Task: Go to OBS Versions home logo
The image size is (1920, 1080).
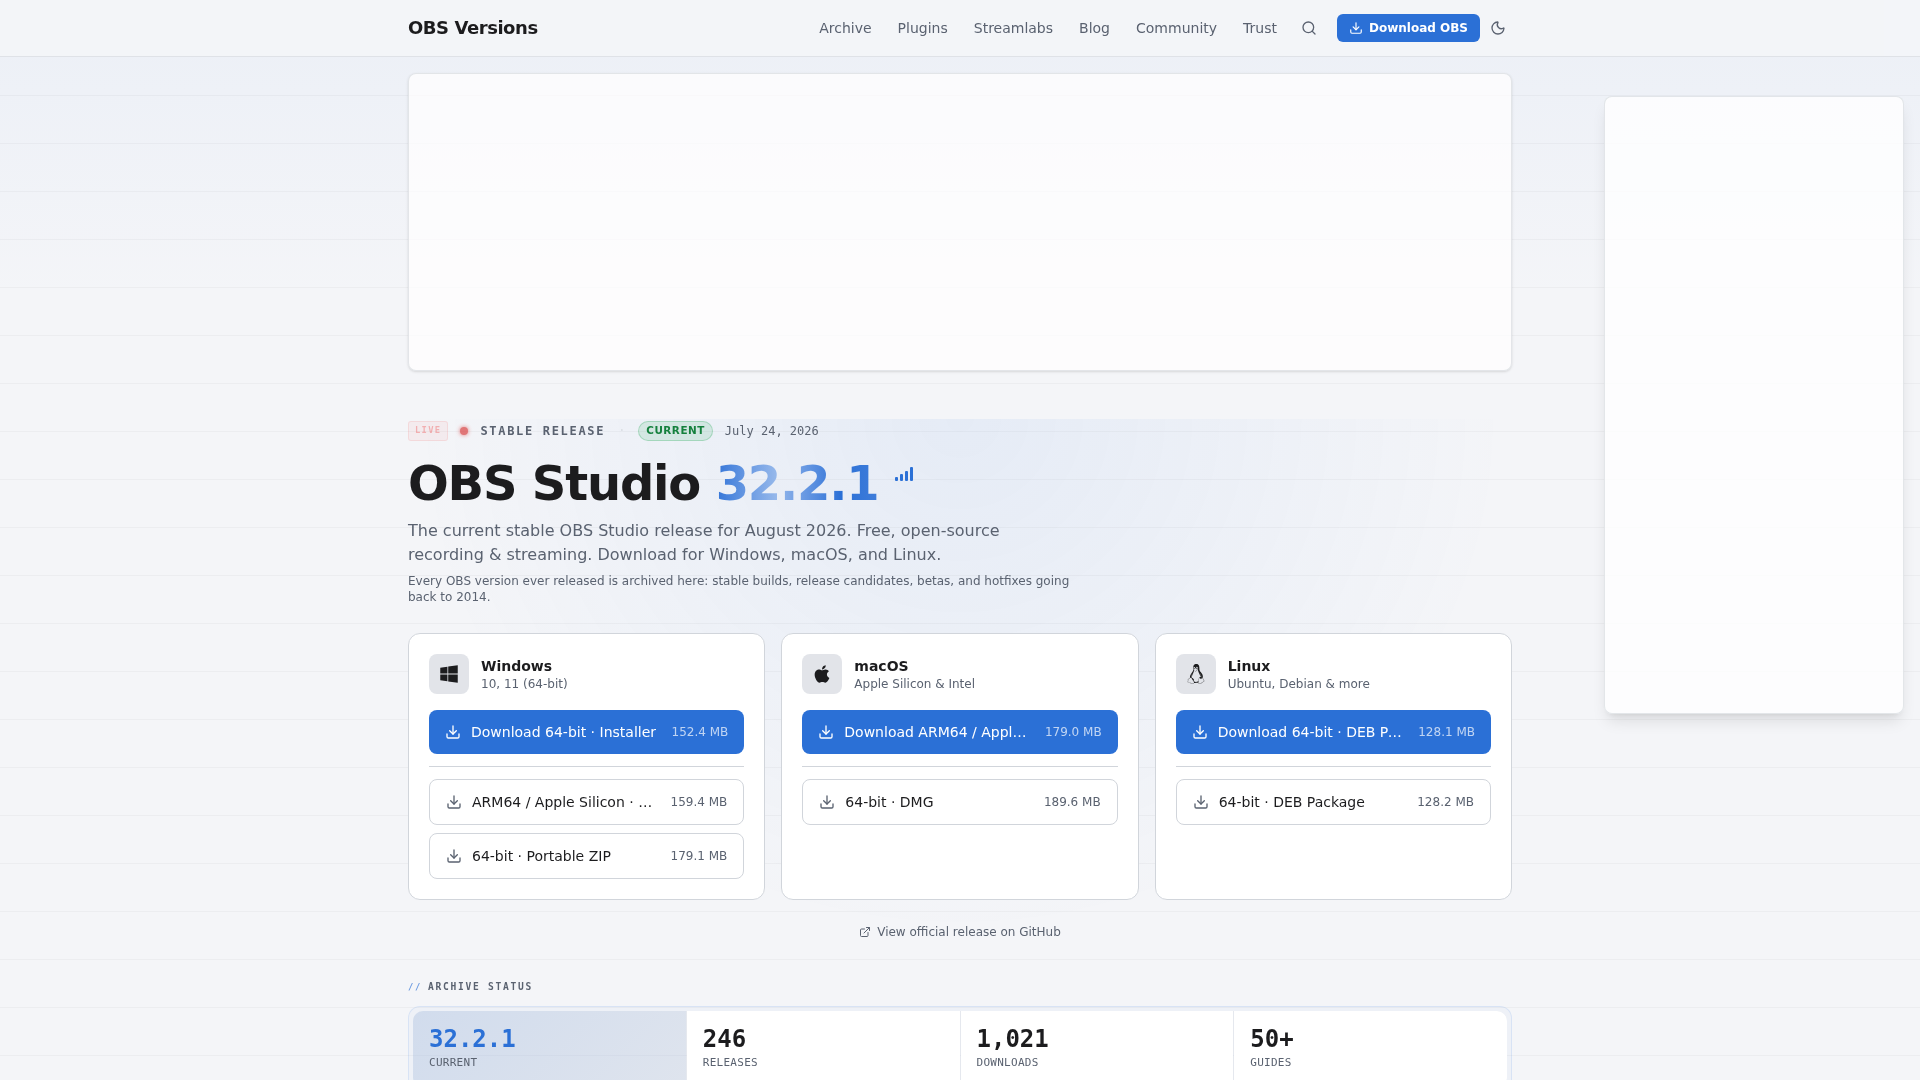Action: pos(473,28)
